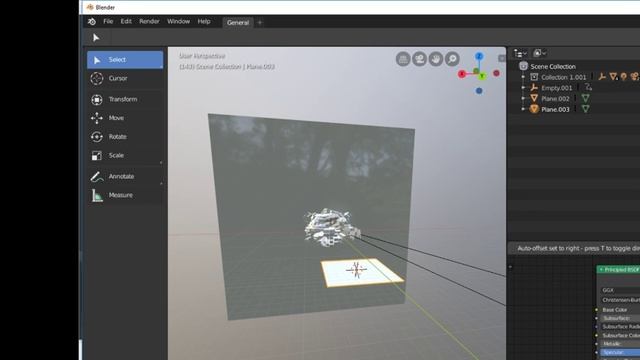Select the Annotate tool

(125, 176)
